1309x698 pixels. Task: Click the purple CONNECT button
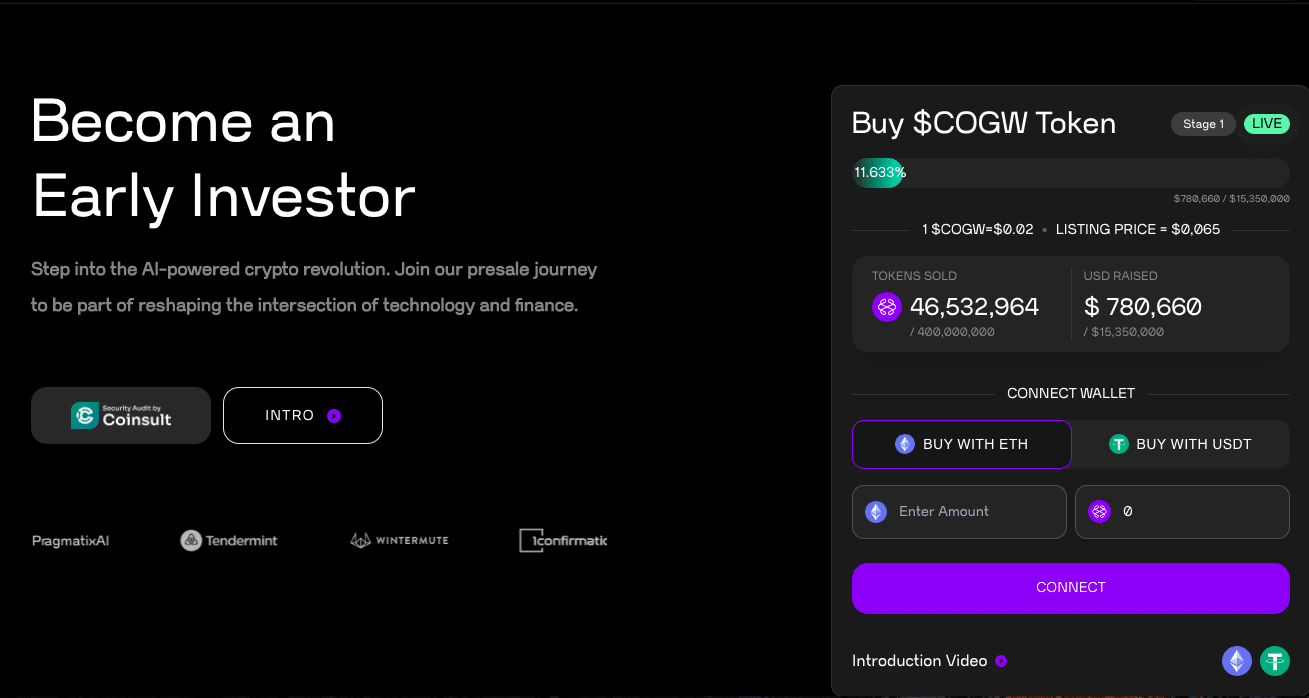(x=1071, y=588)
